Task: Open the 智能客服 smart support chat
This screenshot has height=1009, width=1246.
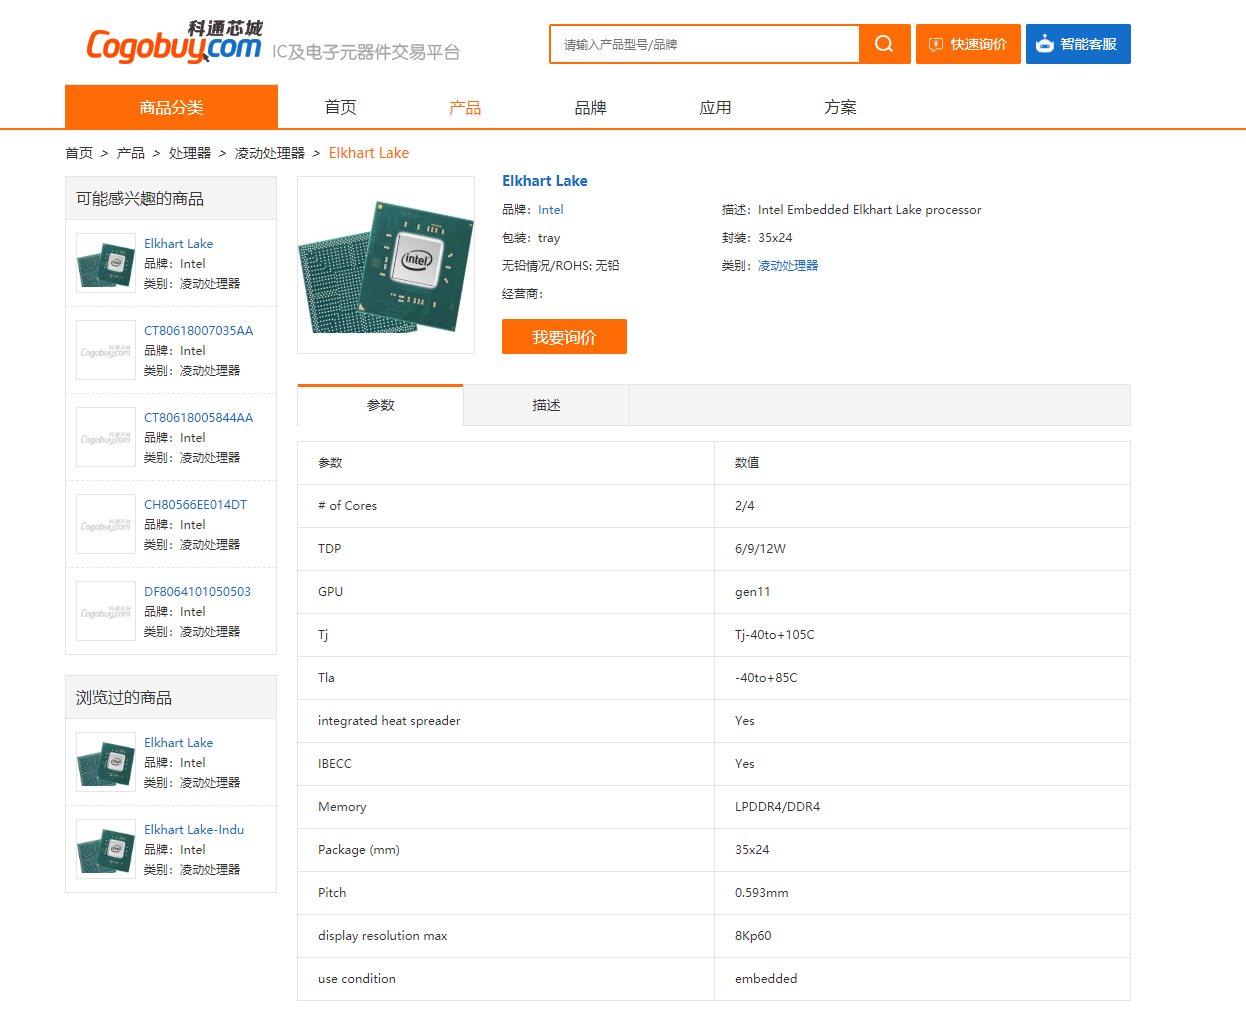Action: [x=1077, y=44]
